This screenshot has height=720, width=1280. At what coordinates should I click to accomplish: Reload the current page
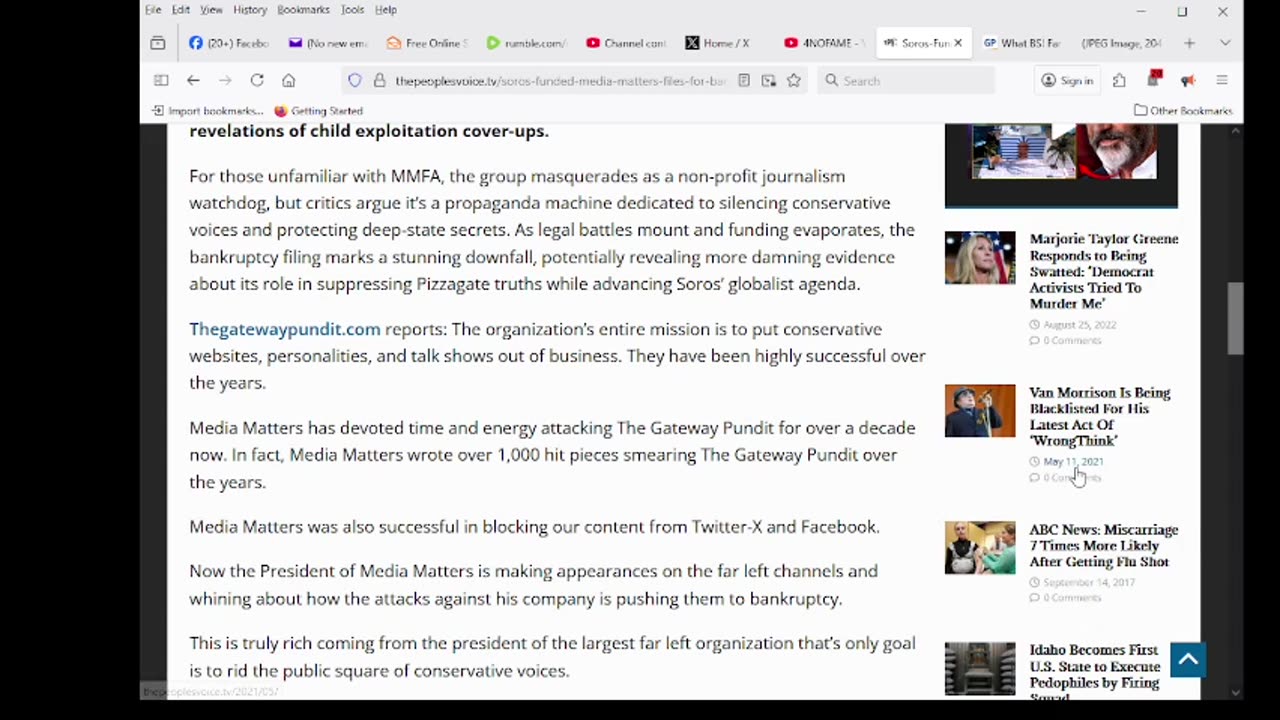click(257, 80)
